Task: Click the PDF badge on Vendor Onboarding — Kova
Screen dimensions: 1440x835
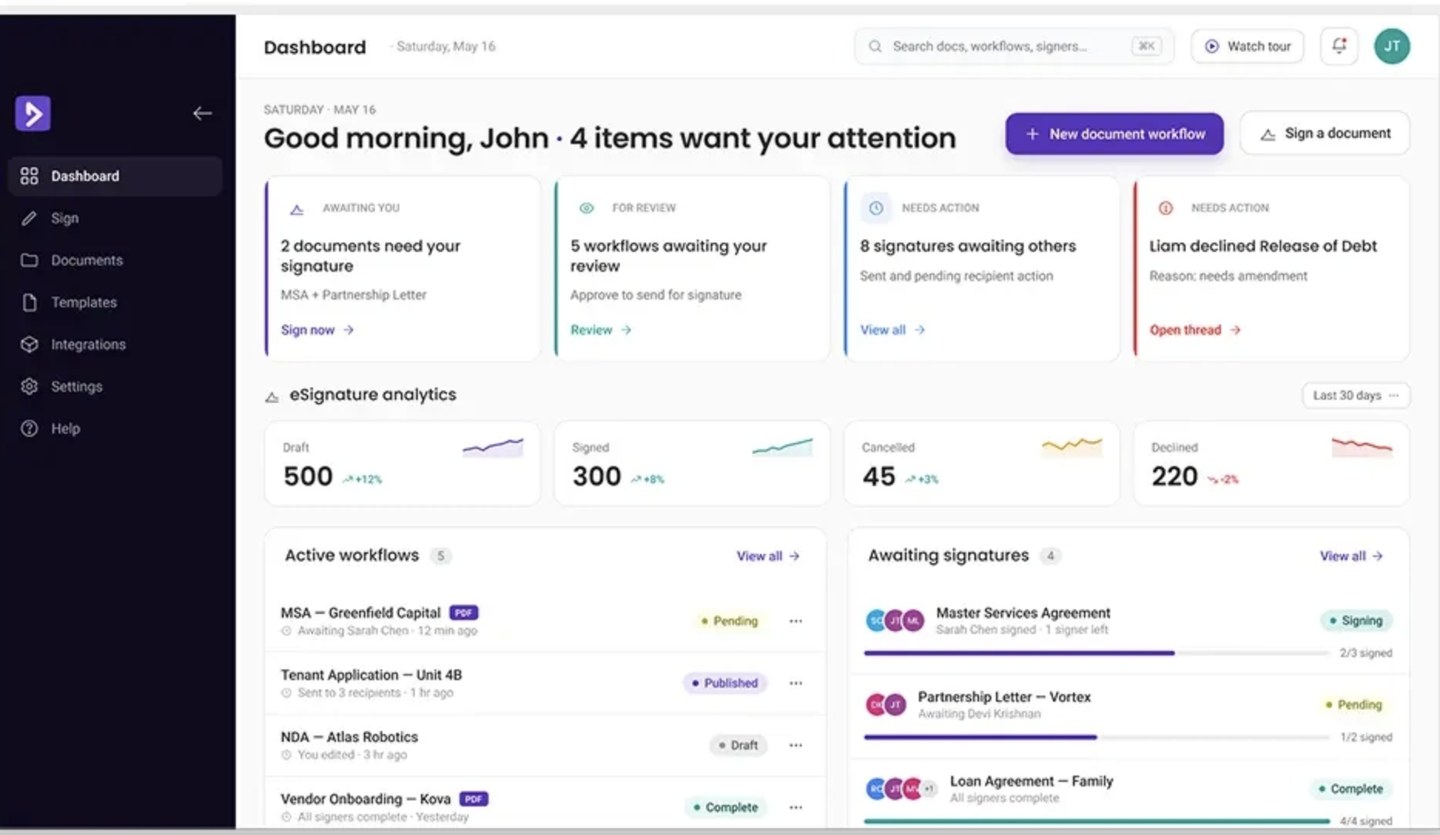Action: (x=474, y=799)
